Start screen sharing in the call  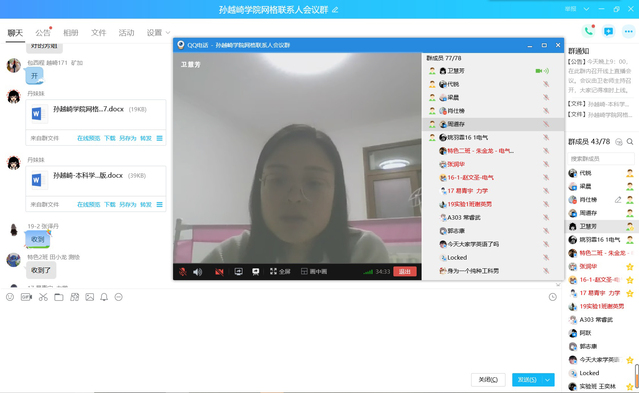click(x=239, y=272)
